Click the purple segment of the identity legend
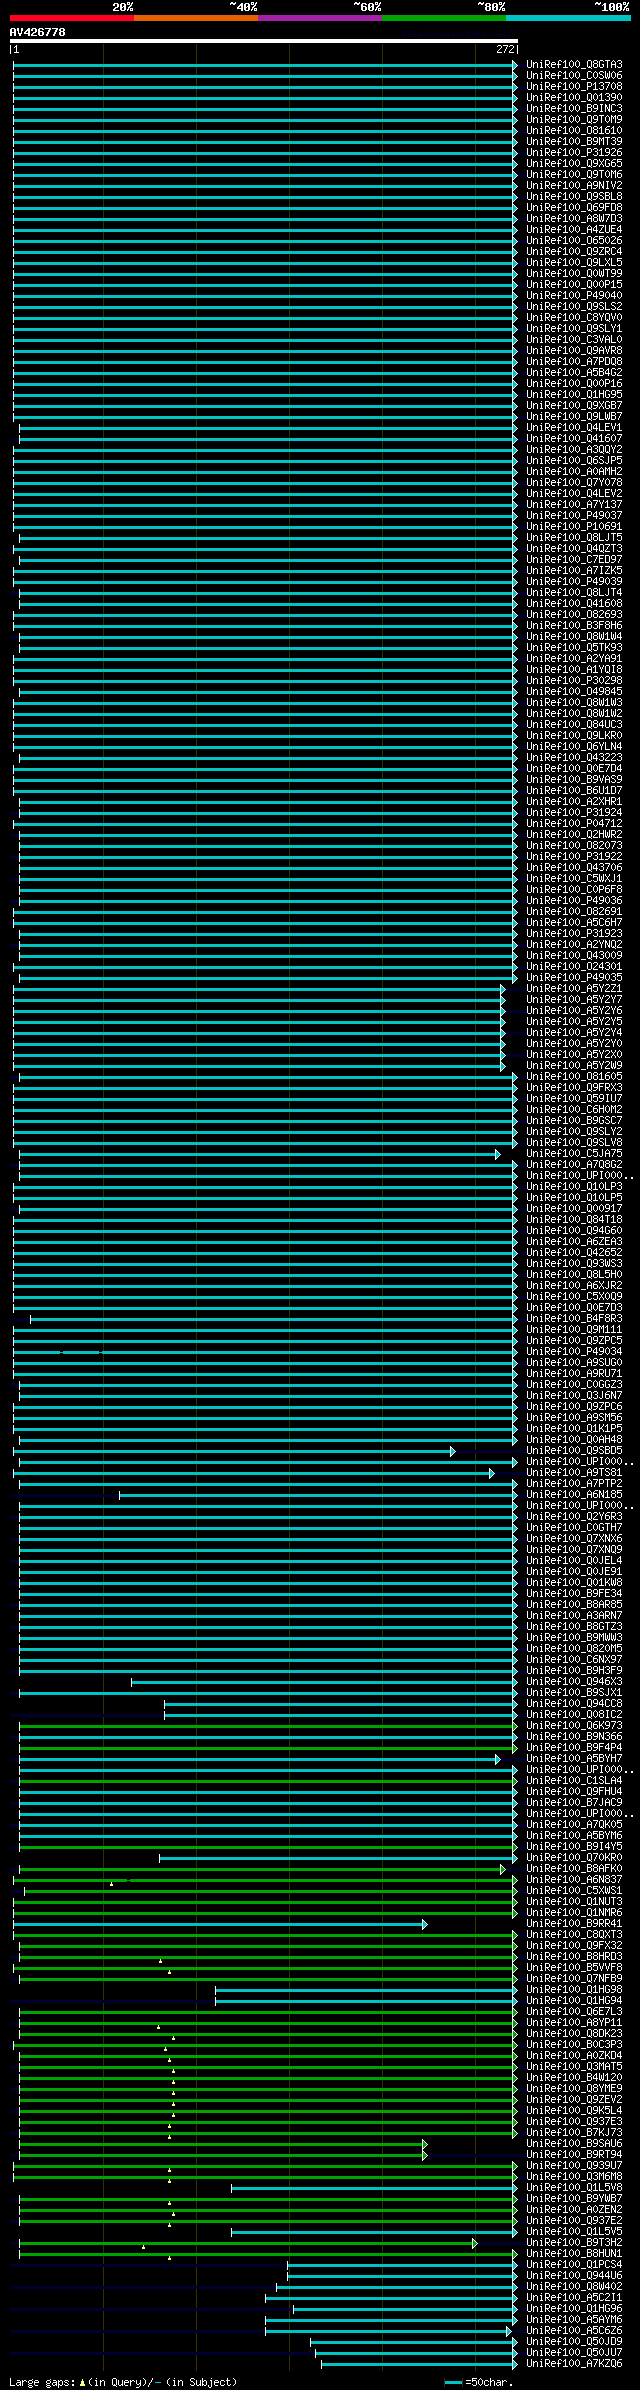This screenshot has height=2390, width=640. point(320,18)
